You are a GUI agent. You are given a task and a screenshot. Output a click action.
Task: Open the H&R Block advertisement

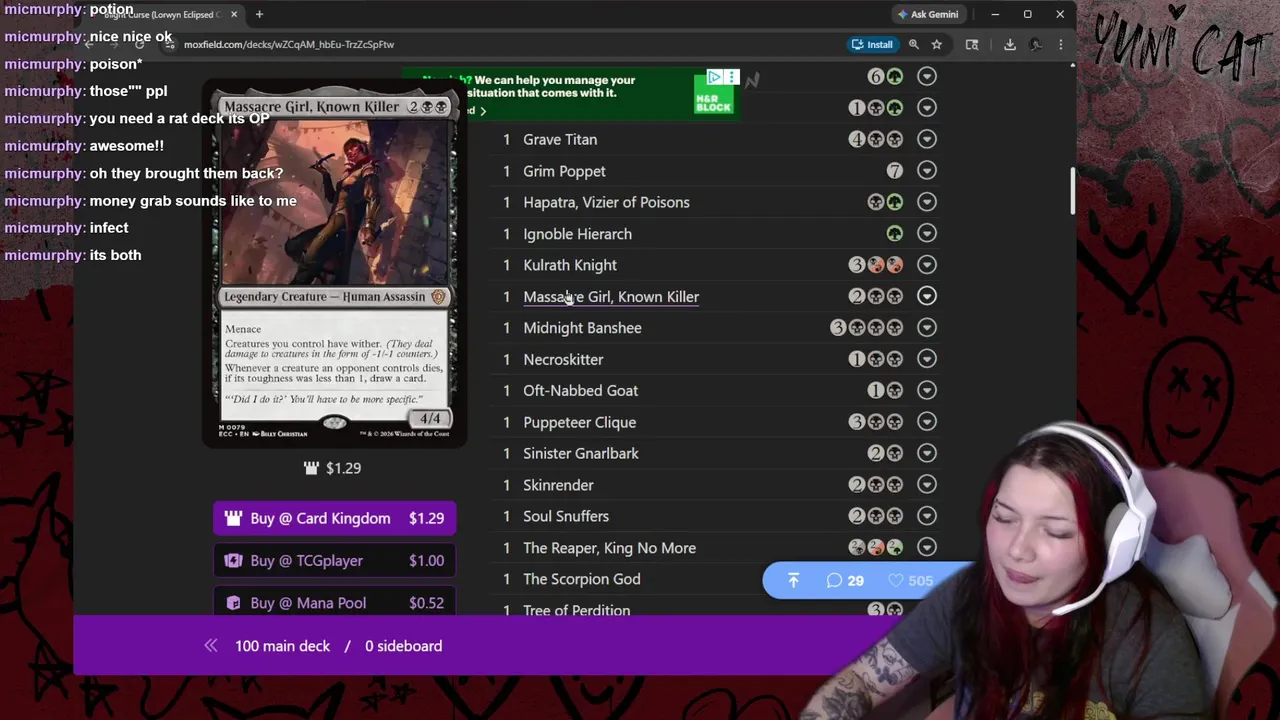point(570,94)
